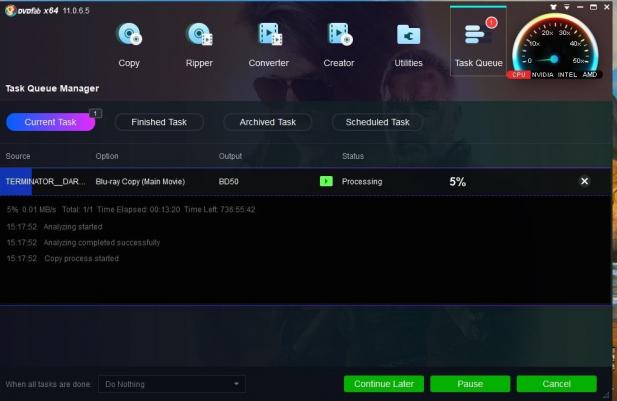This screenshot has width=617, height=401.
Task: Select the TERMINATOR__DAR source entry
Action: click(x=45, y=181)
